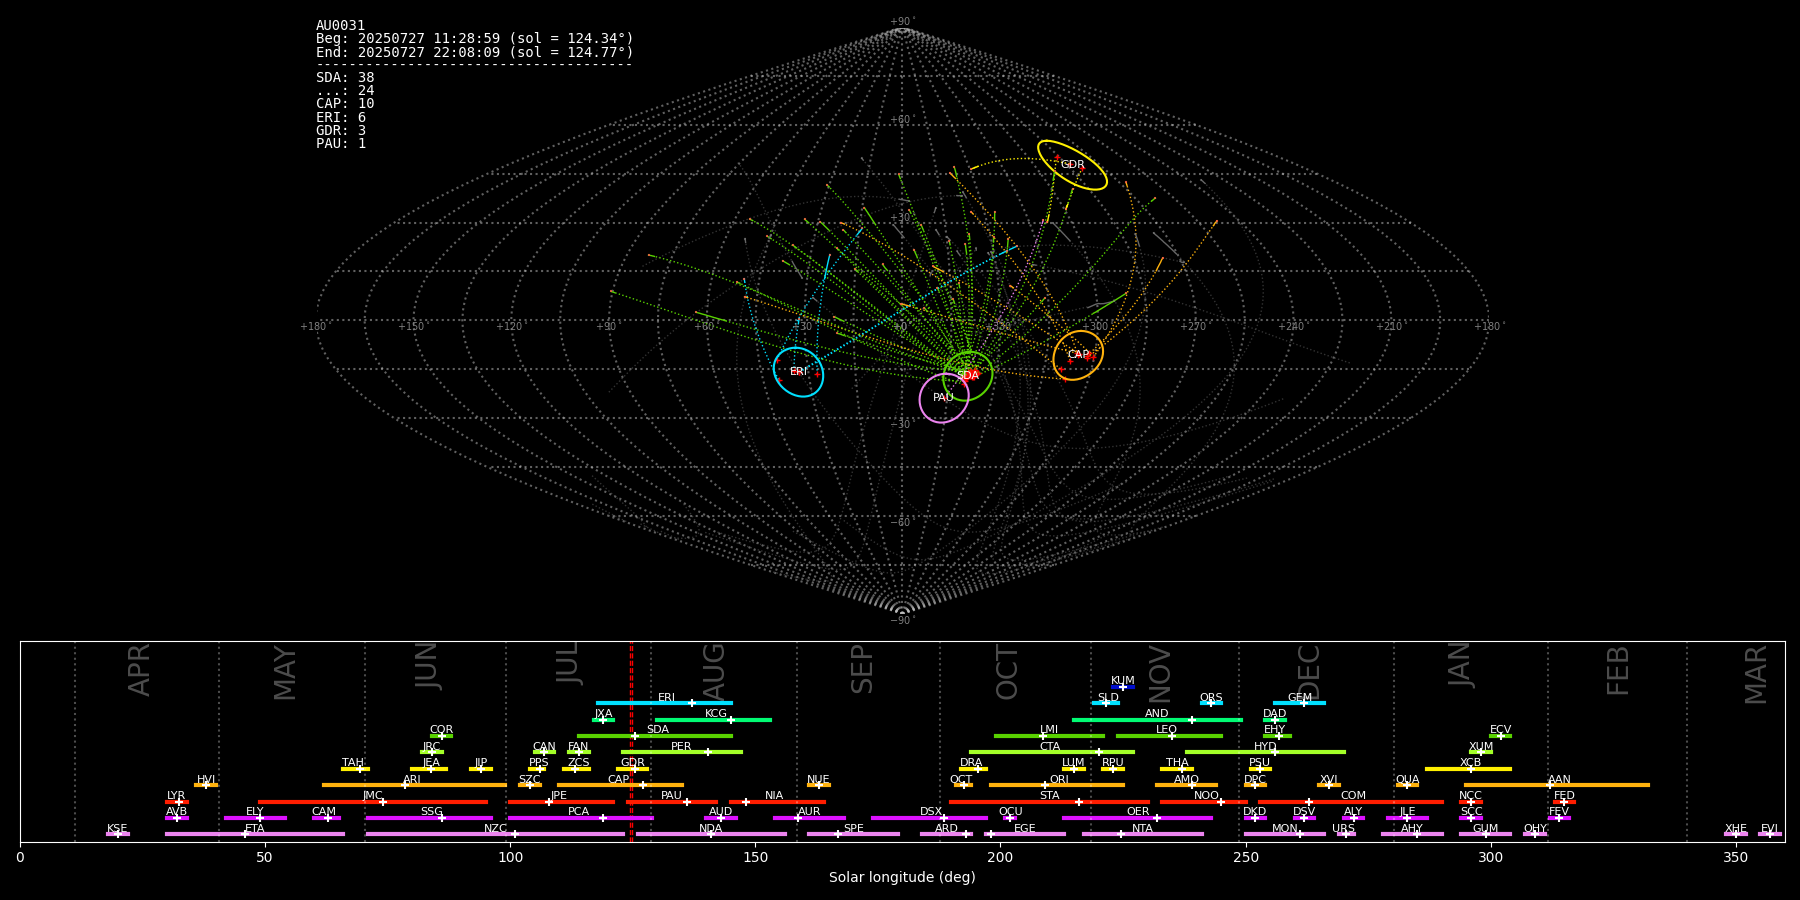Click the CTA shower bar
This screenshot has width=1800, height=900.
coord(1052,752)
